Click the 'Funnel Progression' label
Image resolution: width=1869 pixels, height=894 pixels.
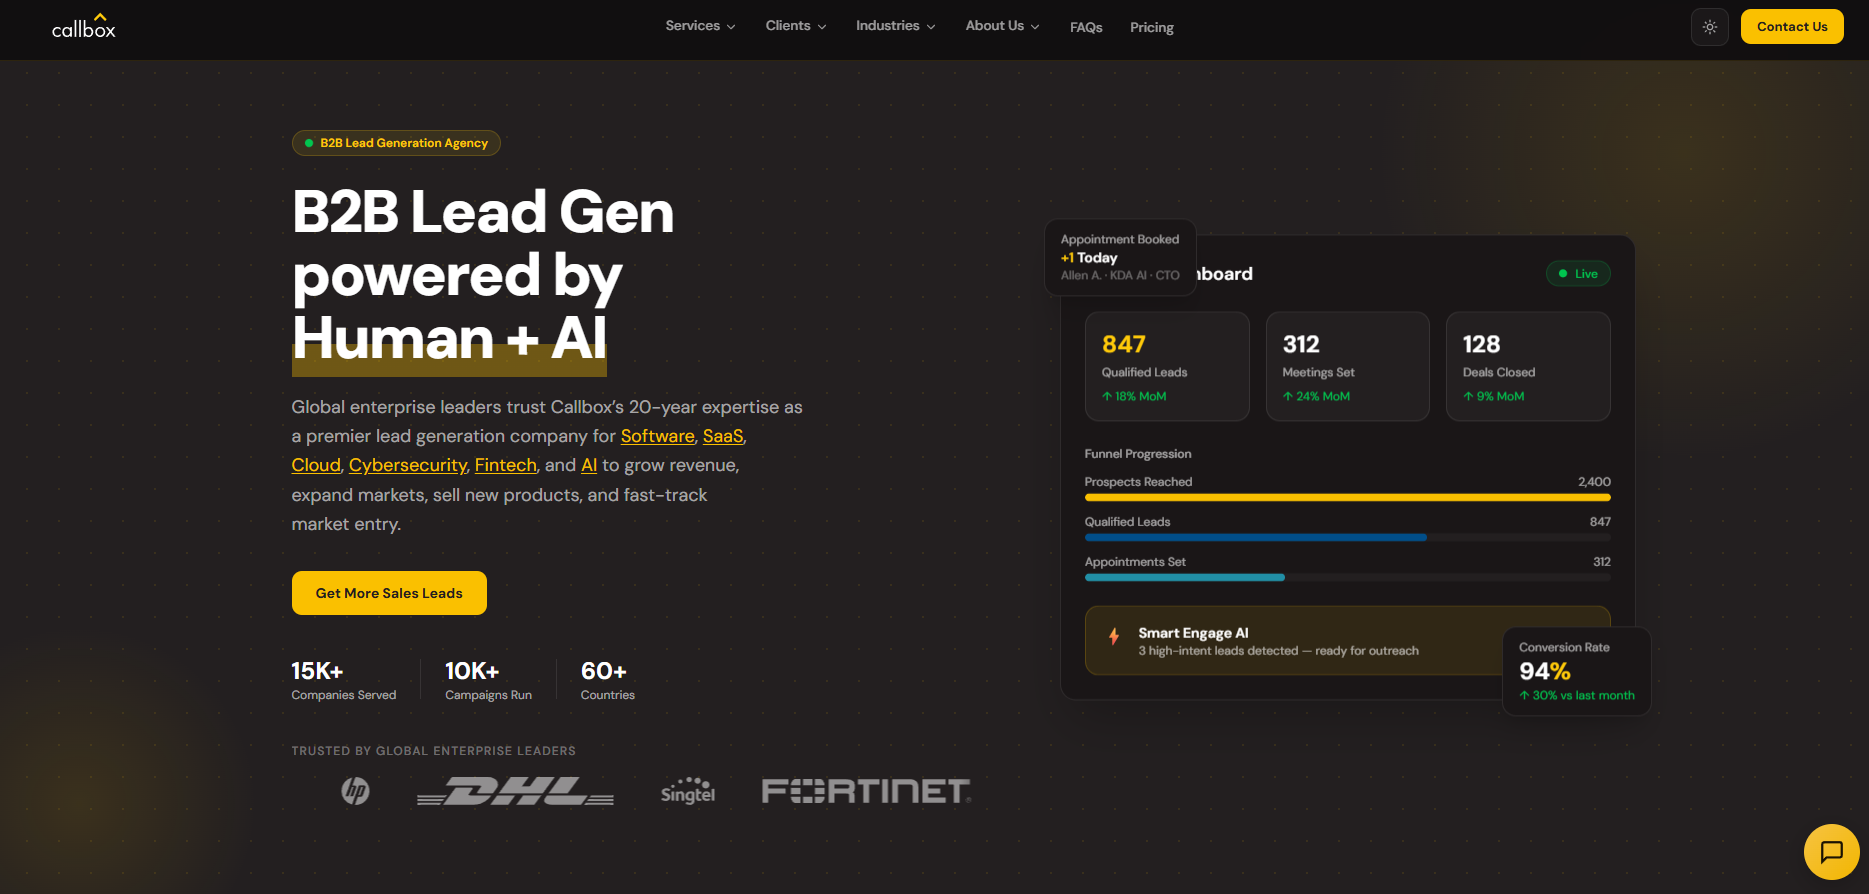pyautogui.click(x=1138, y=454)
